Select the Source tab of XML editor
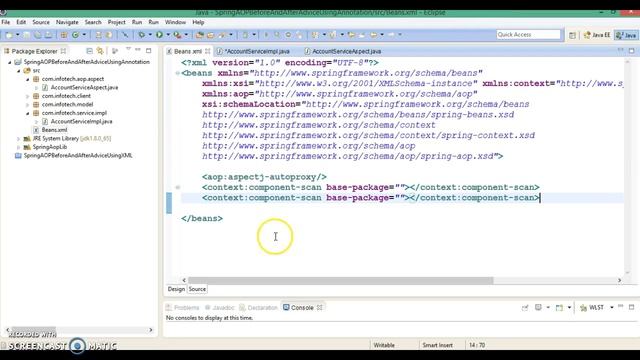Viewport: 640px width, 360px height. [x=197, y=289]
